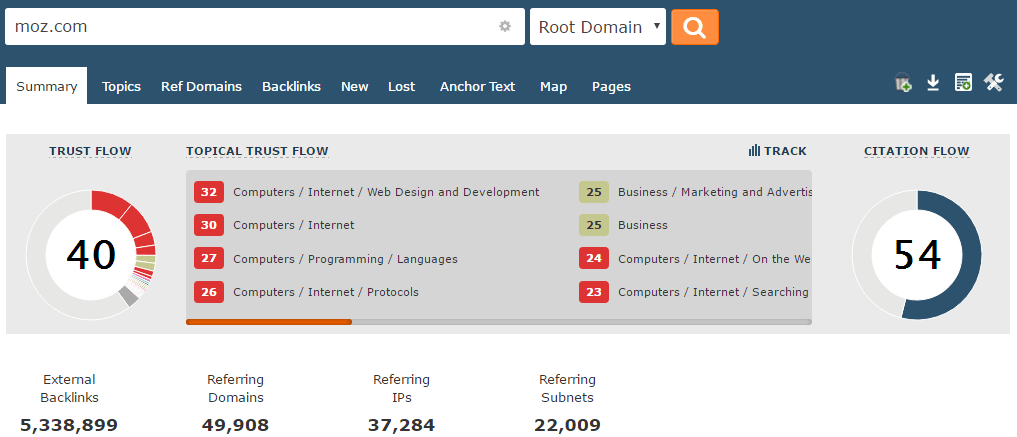Switch to the Lost tab
The height and width of the screenshot is (437, 1017).
click(x=401, y=86)
